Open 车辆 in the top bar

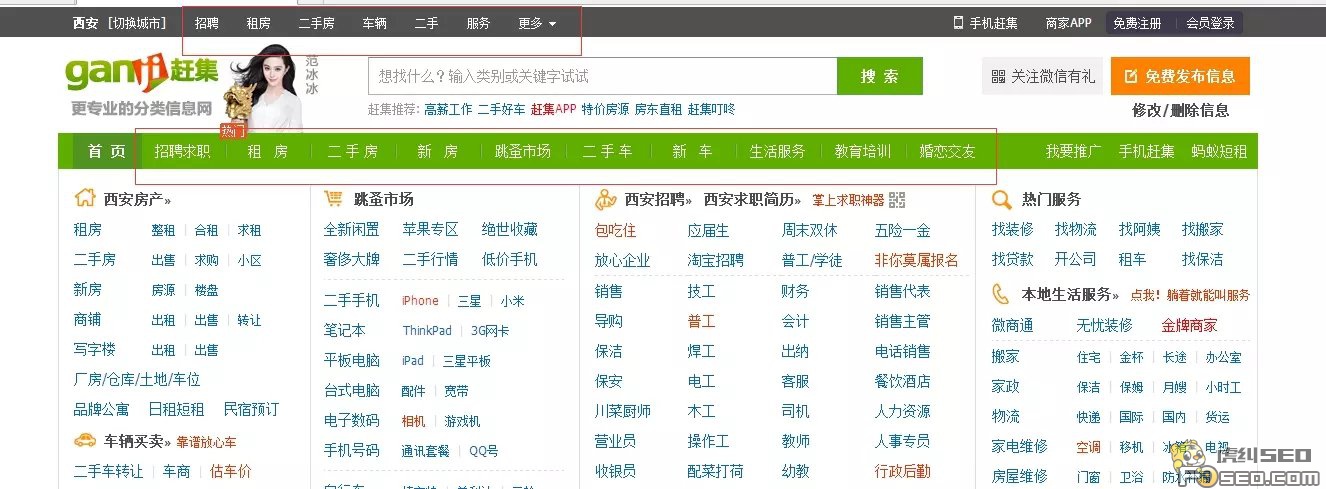pyautogui.click(x=375, y=23)
